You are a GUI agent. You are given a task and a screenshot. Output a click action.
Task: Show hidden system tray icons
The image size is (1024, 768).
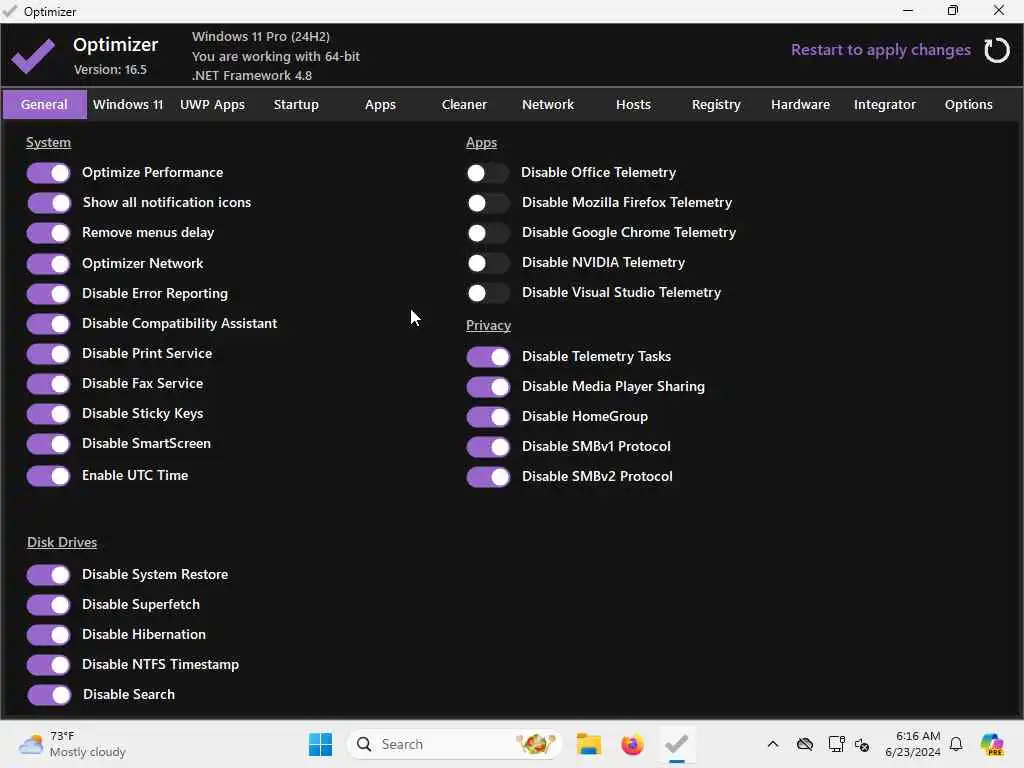773,744
